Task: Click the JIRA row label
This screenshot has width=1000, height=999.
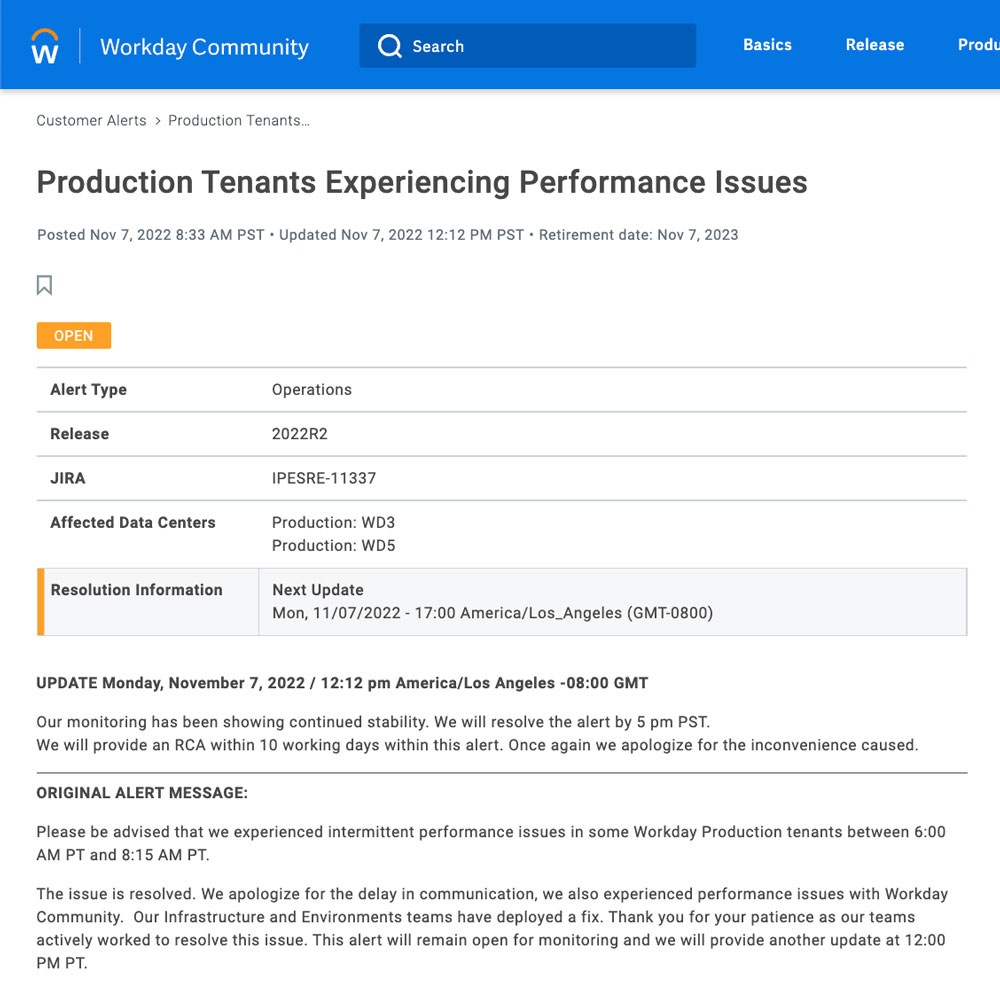Action: [x=68, y=478]
